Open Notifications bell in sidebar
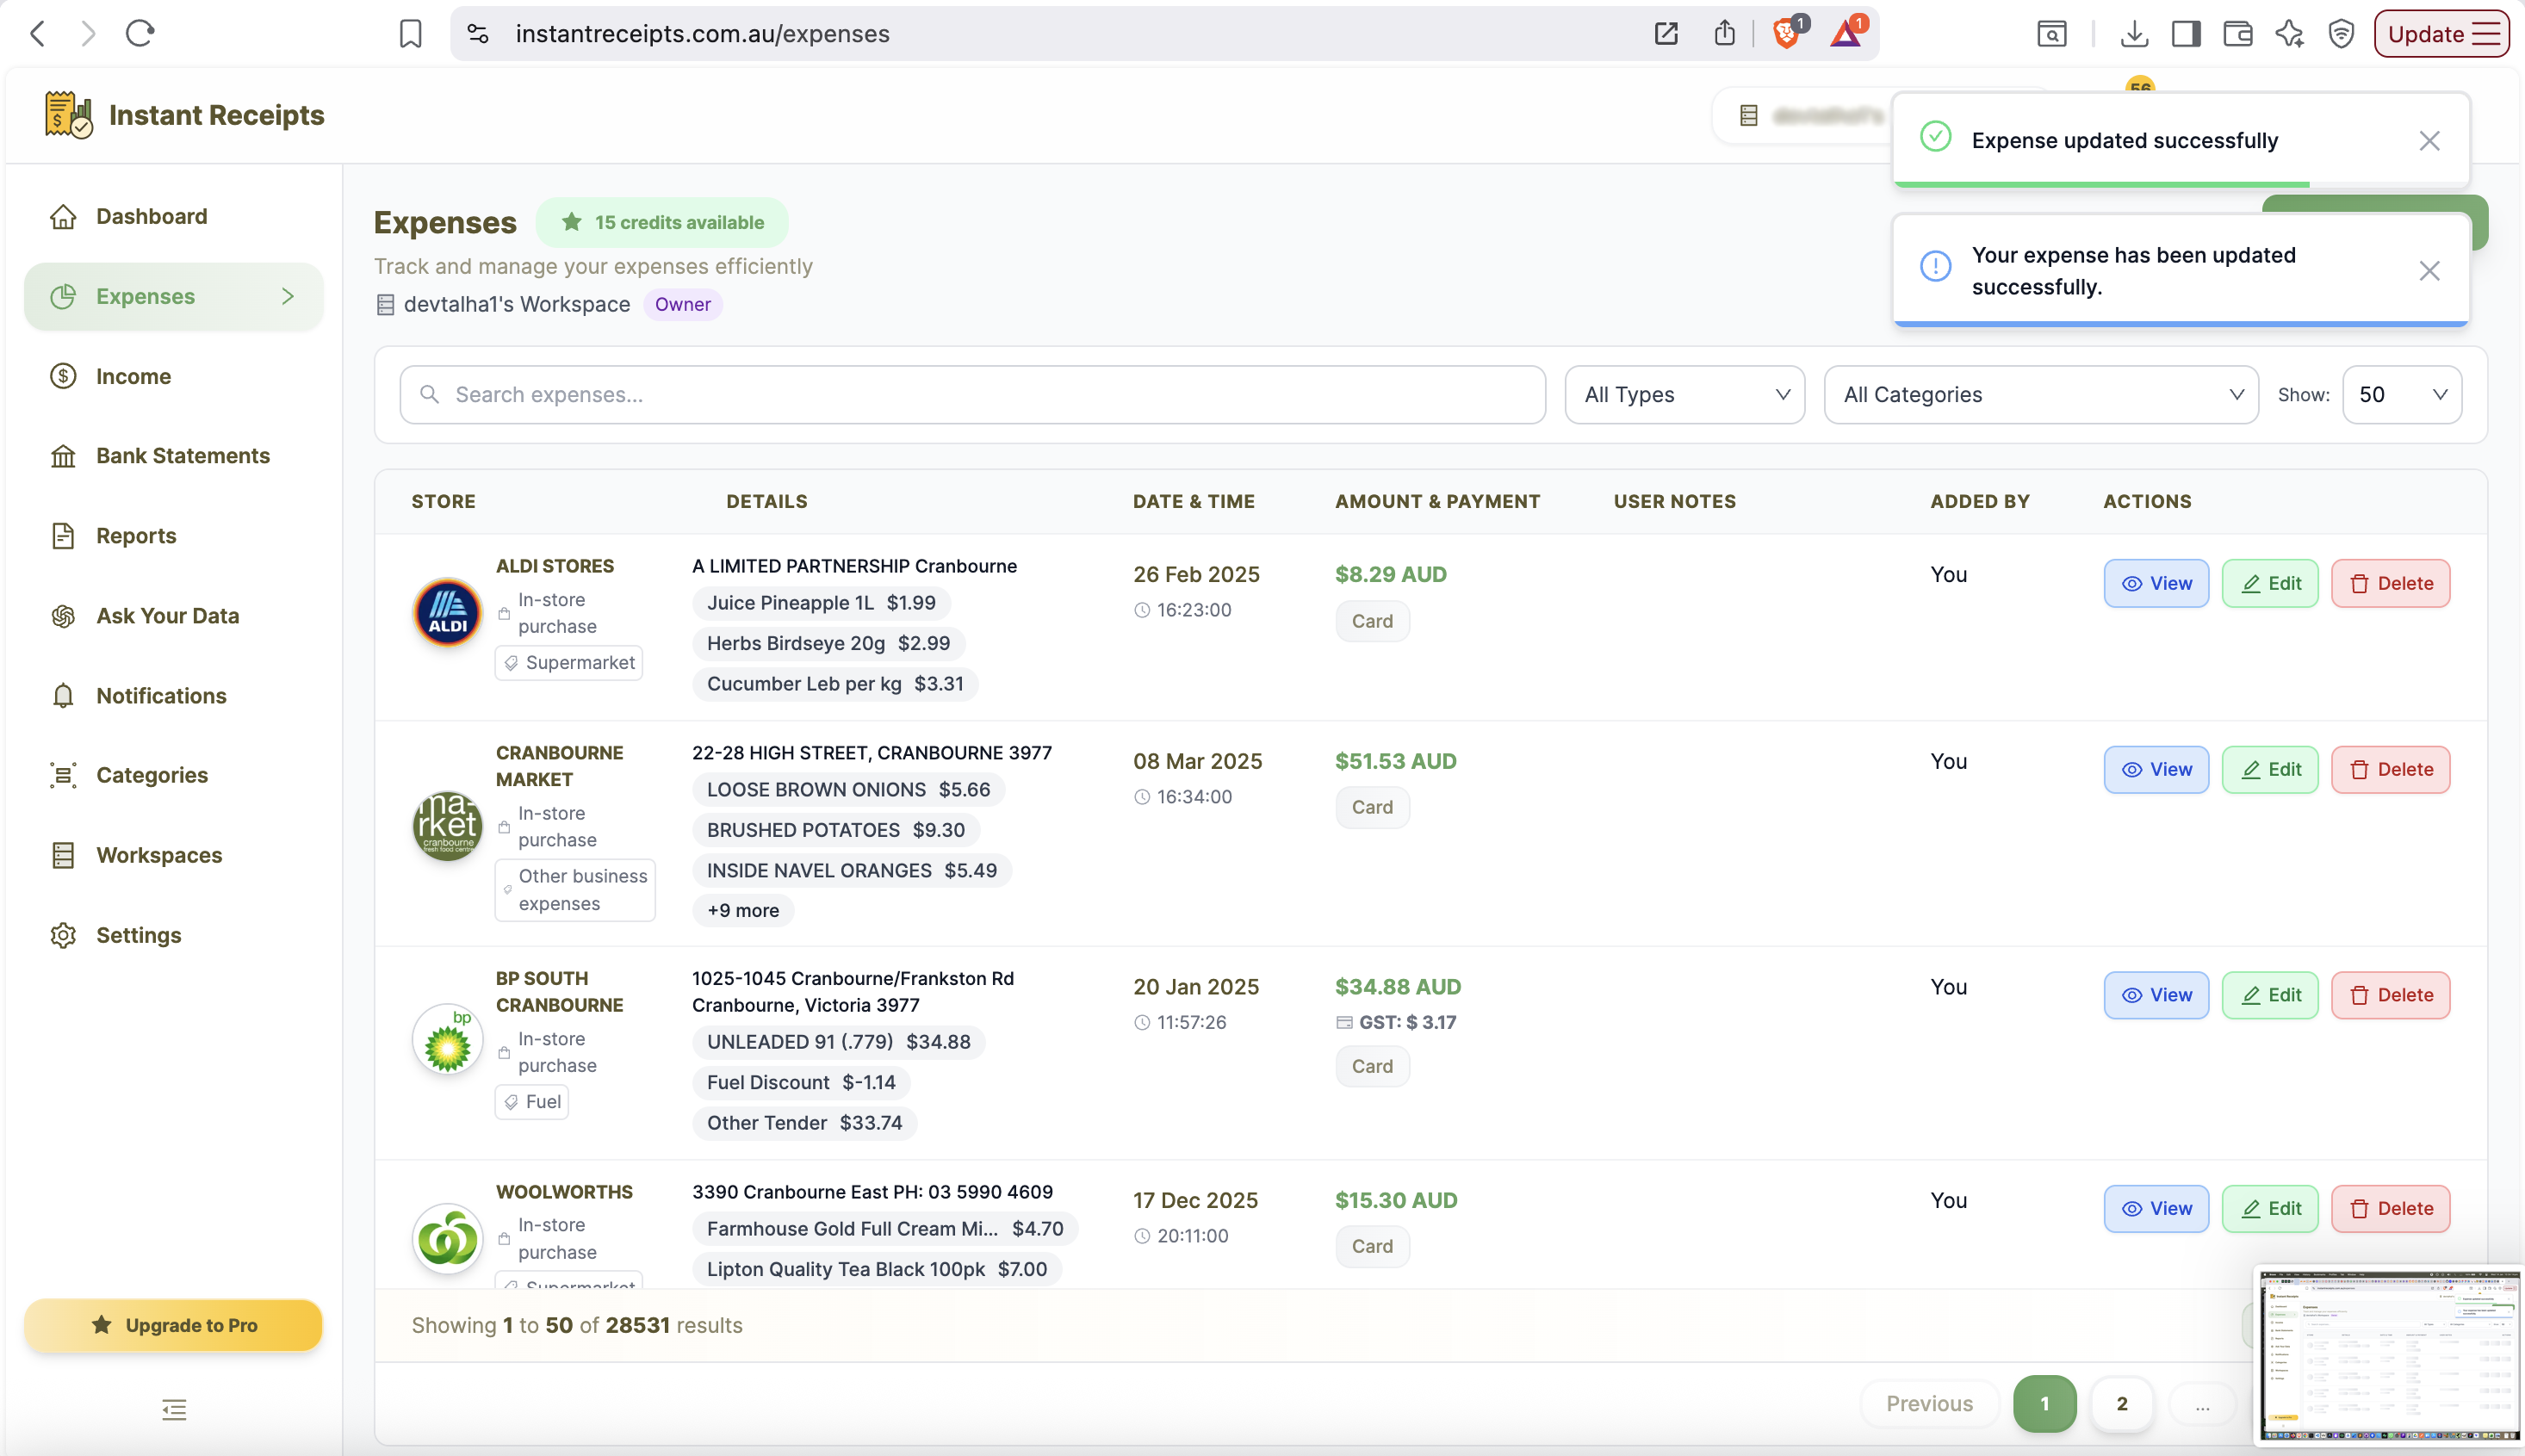The width and height of the screenshot is (2525, 1456). click(161, 696)
